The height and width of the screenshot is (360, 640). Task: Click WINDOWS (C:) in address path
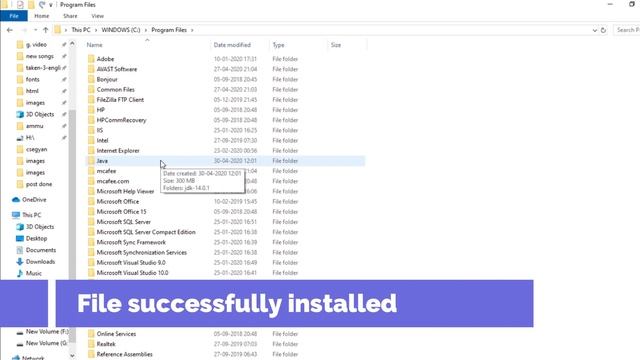coord(121,30)
